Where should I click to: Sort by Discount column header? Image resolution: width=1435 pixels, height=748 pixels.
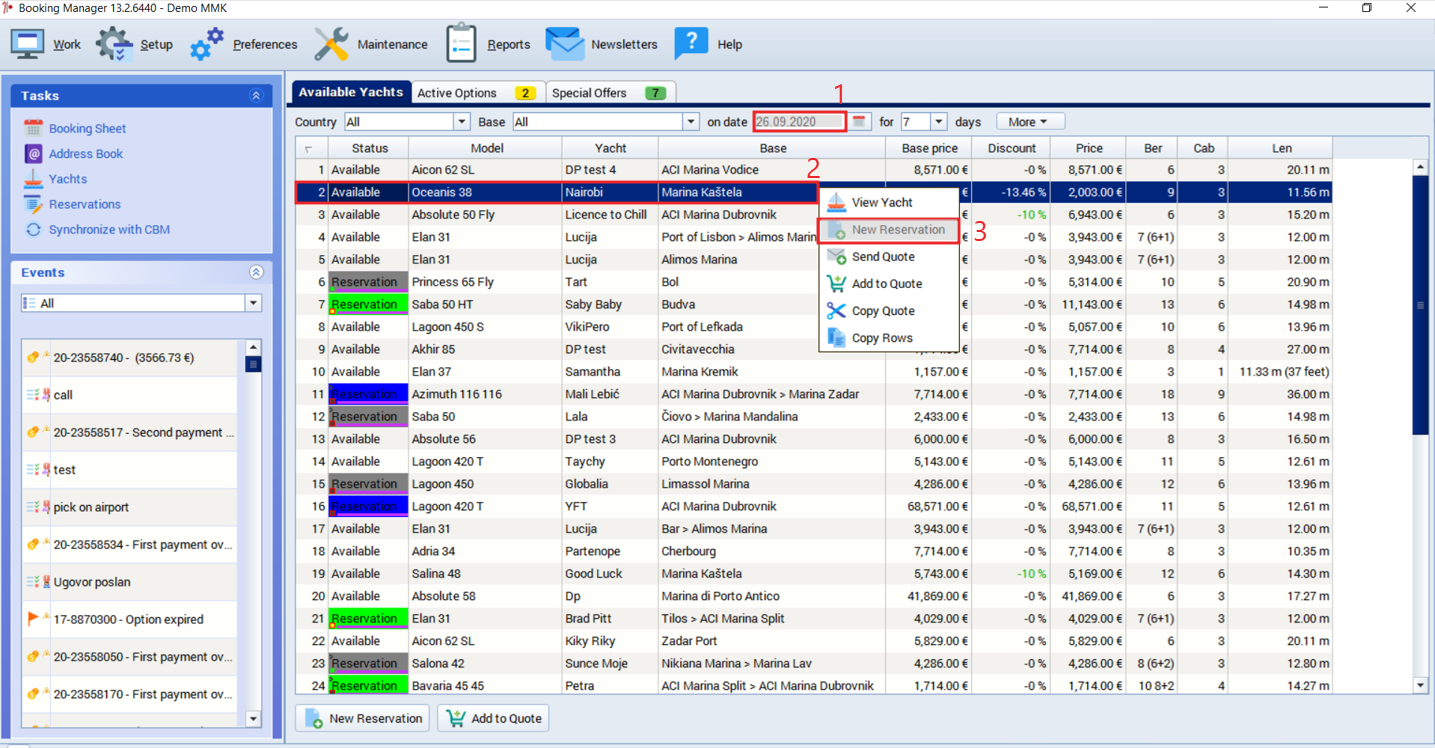[x=1011, y=148]
